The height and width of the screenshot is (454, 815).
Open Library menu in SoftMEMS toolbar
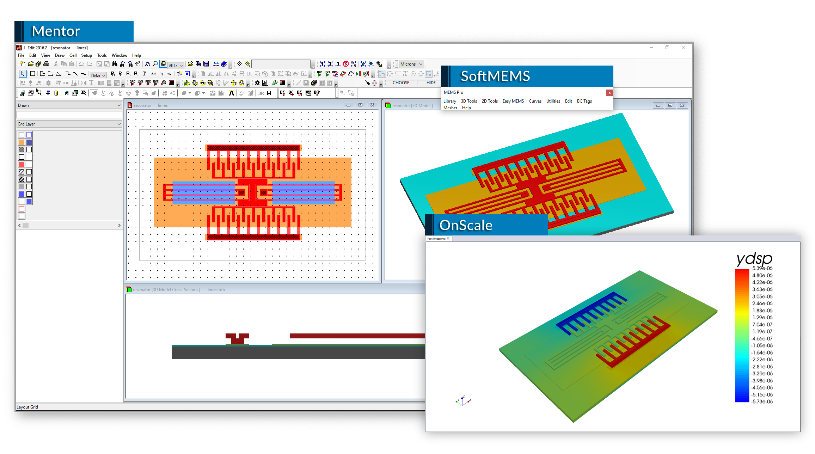pos(450,101)
